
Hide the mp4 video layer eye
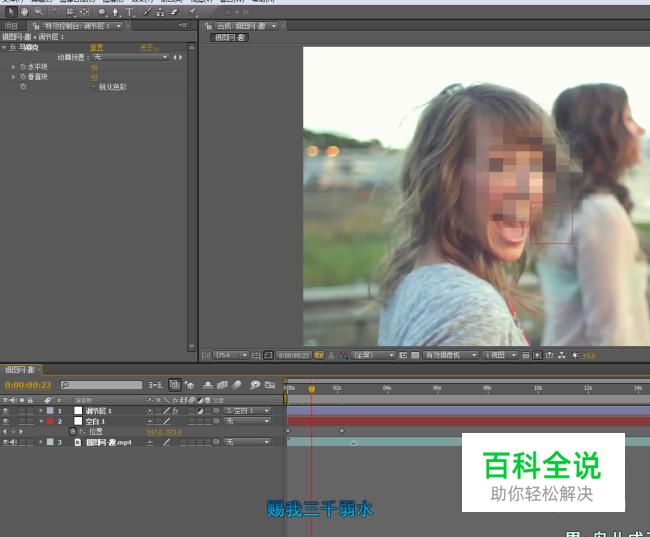click(5, 442)
